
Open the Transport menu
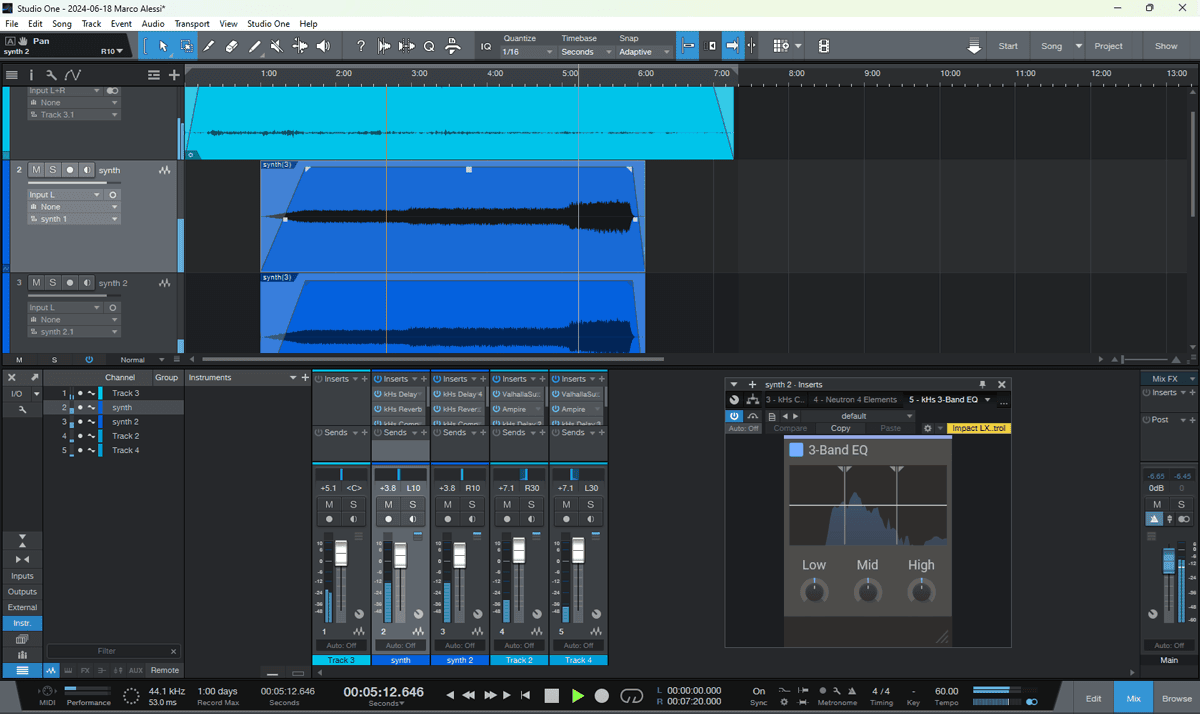coord(192,23)
